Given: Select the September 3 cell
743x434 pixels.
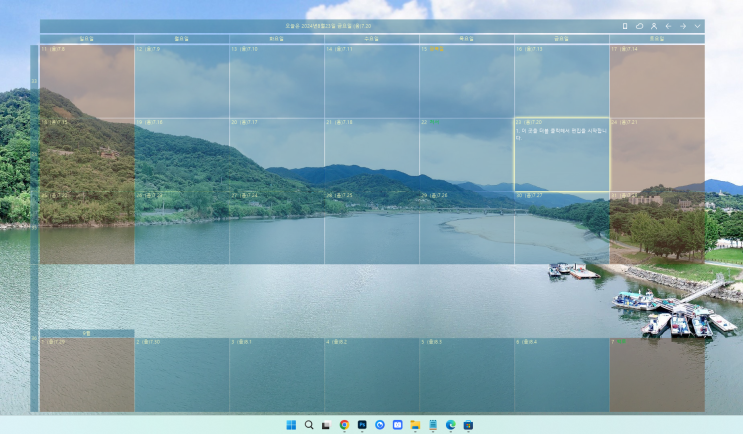Looking at the screenshot, I should (277, 375).
